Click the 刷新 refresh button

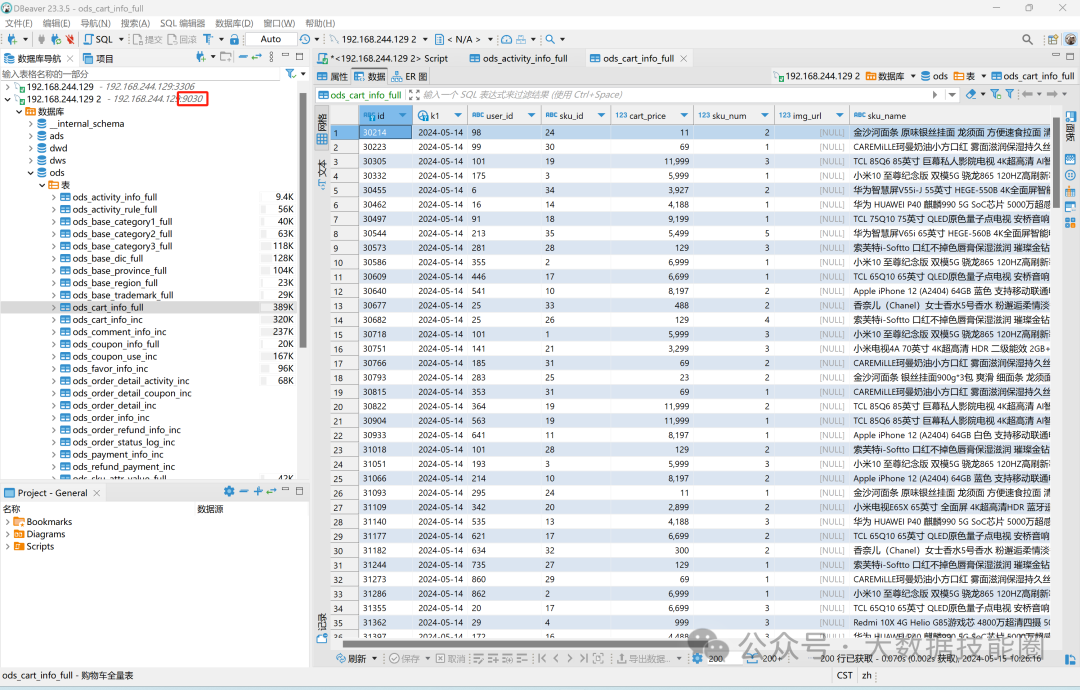351,658
